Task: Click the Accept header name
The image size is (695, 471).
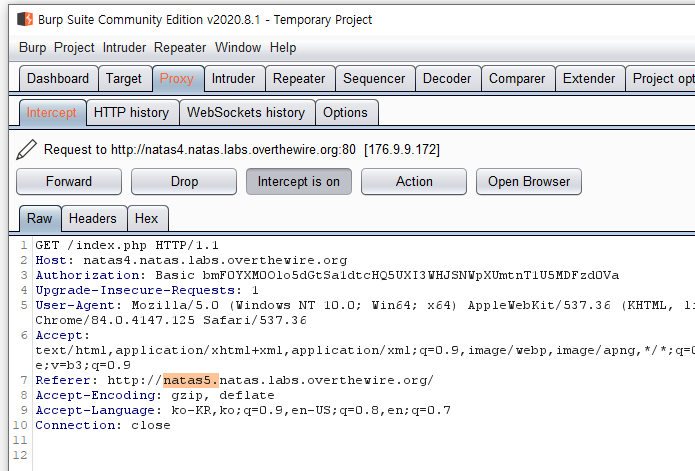Action: pyautogui.click(x=59, y=335)
